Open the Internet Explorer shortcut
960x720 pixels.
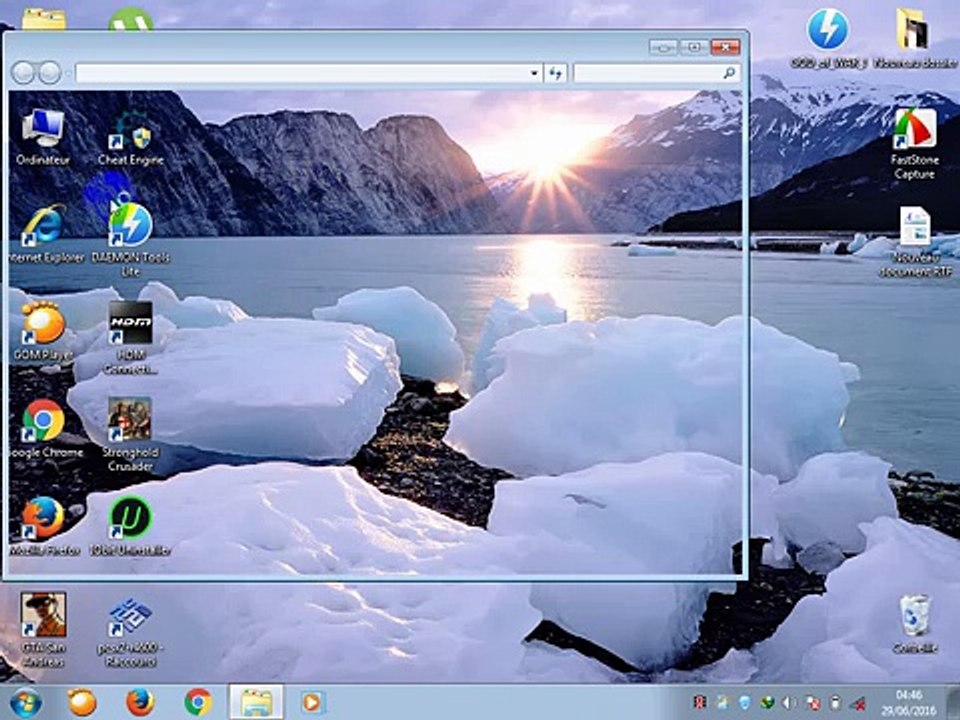pos(44,234)
